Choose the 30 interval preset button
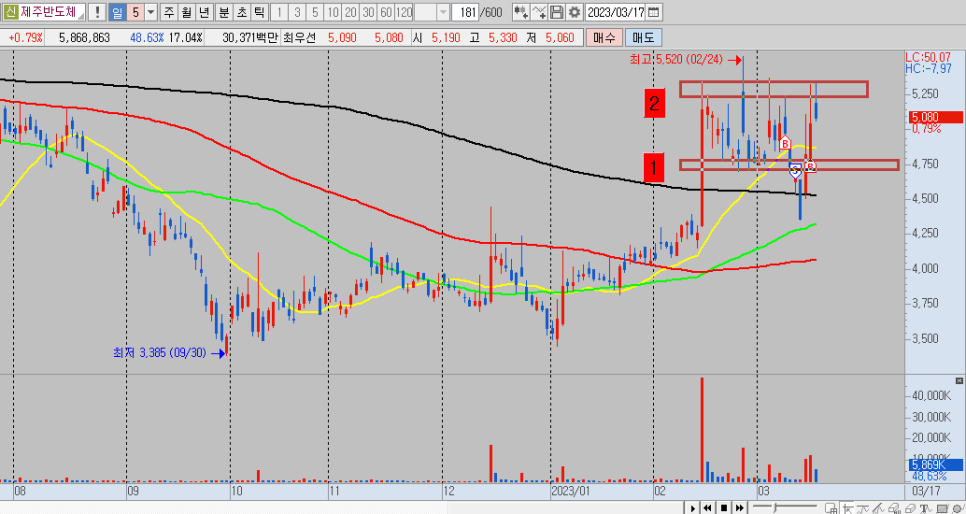The width and height of the screenshot is (966, 514). (369, 12)
